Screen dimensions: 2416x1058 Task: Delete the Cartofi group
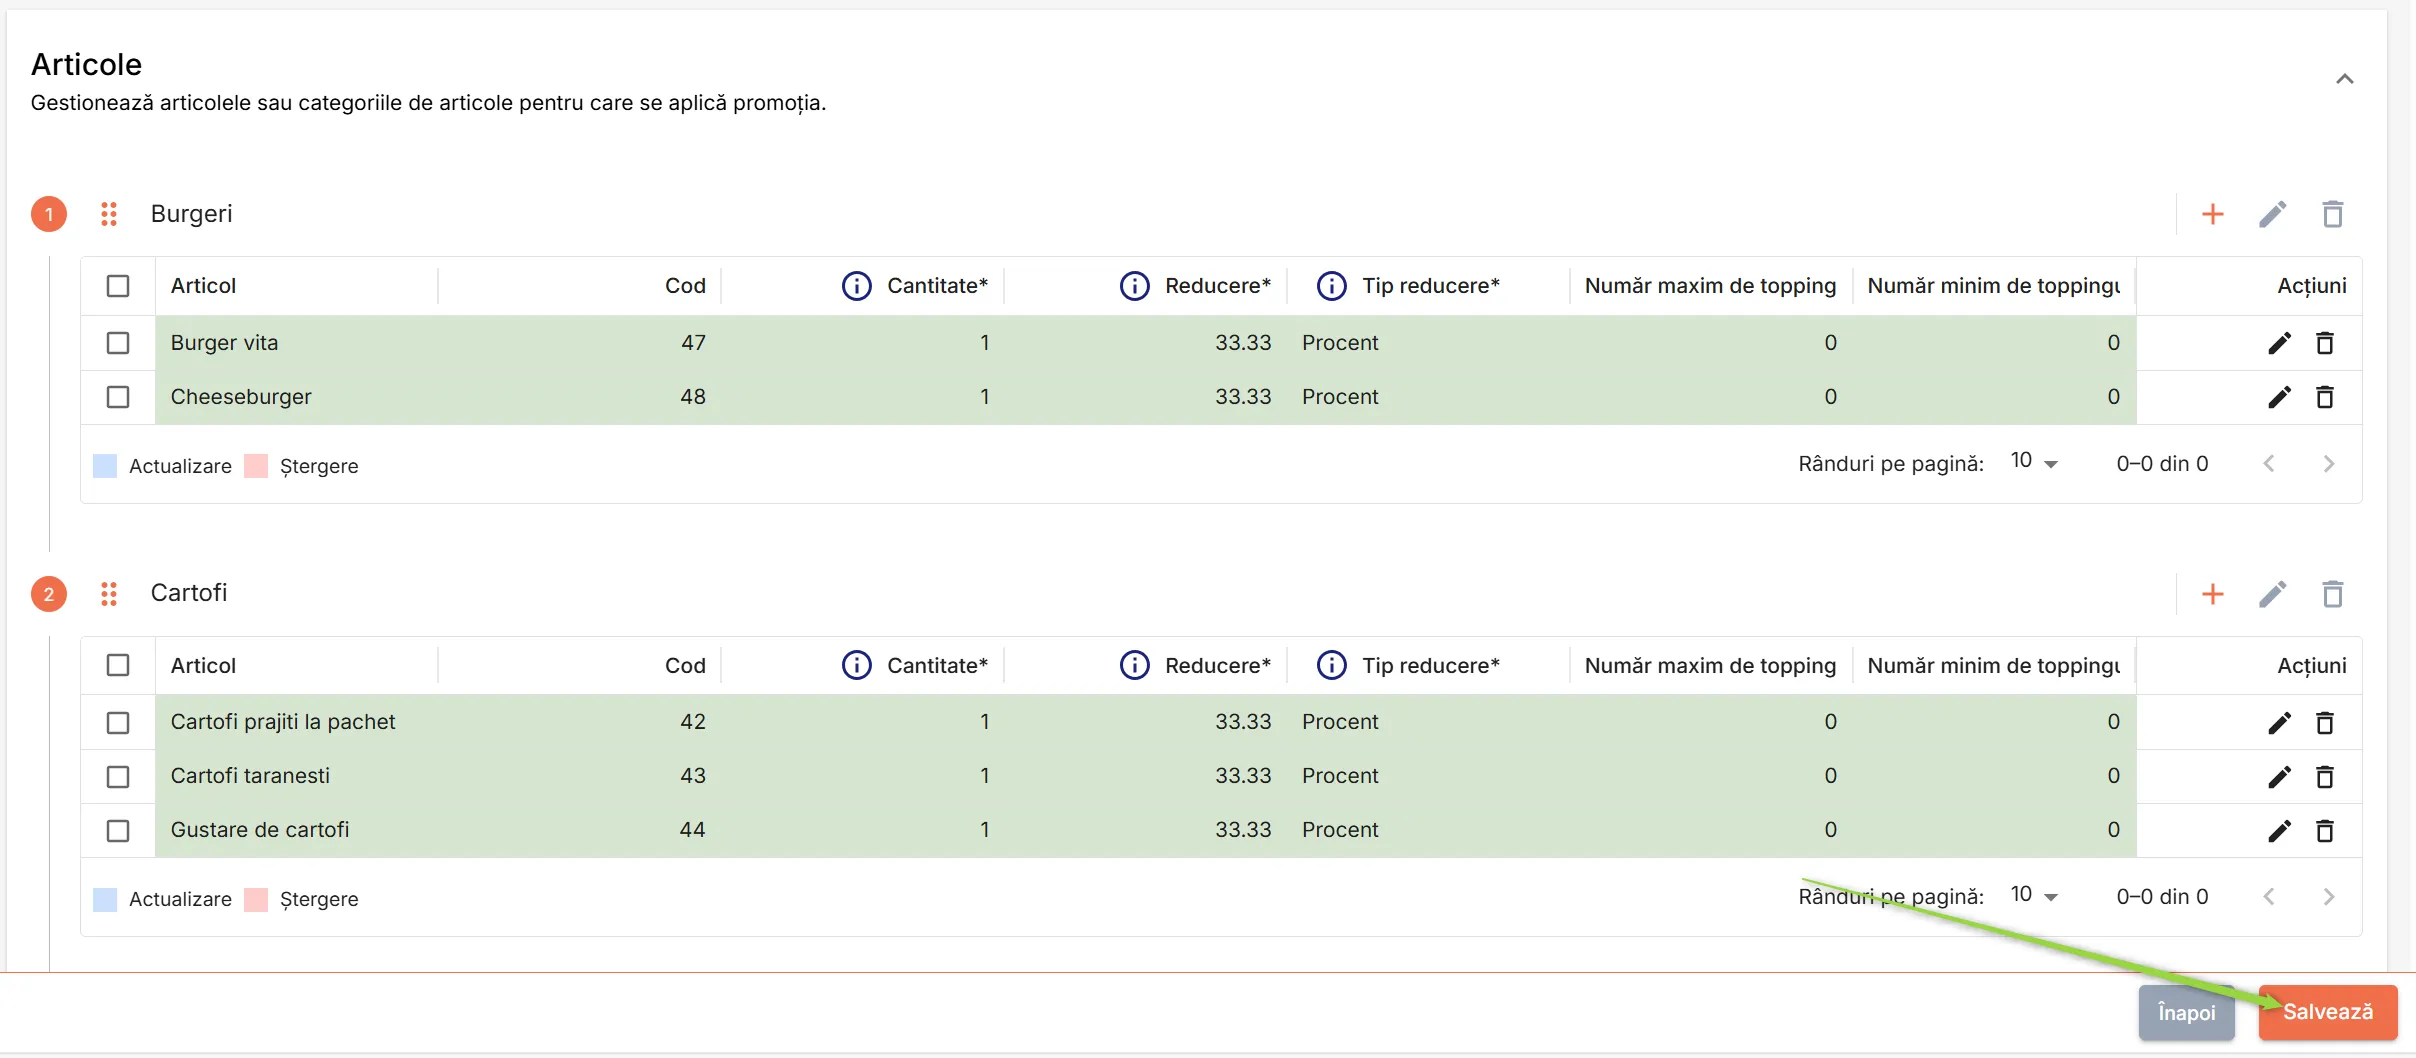tap(2333, 594)
